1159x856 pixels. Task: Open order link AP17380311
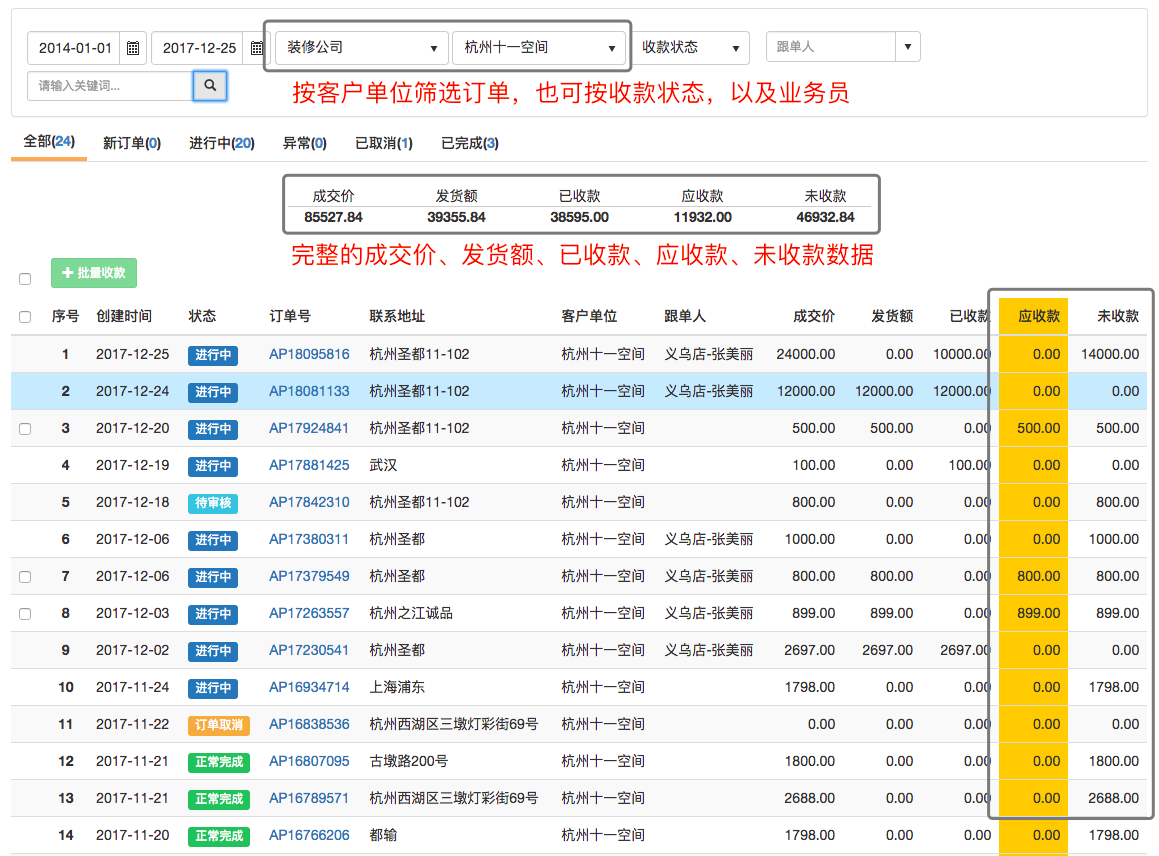309,539
